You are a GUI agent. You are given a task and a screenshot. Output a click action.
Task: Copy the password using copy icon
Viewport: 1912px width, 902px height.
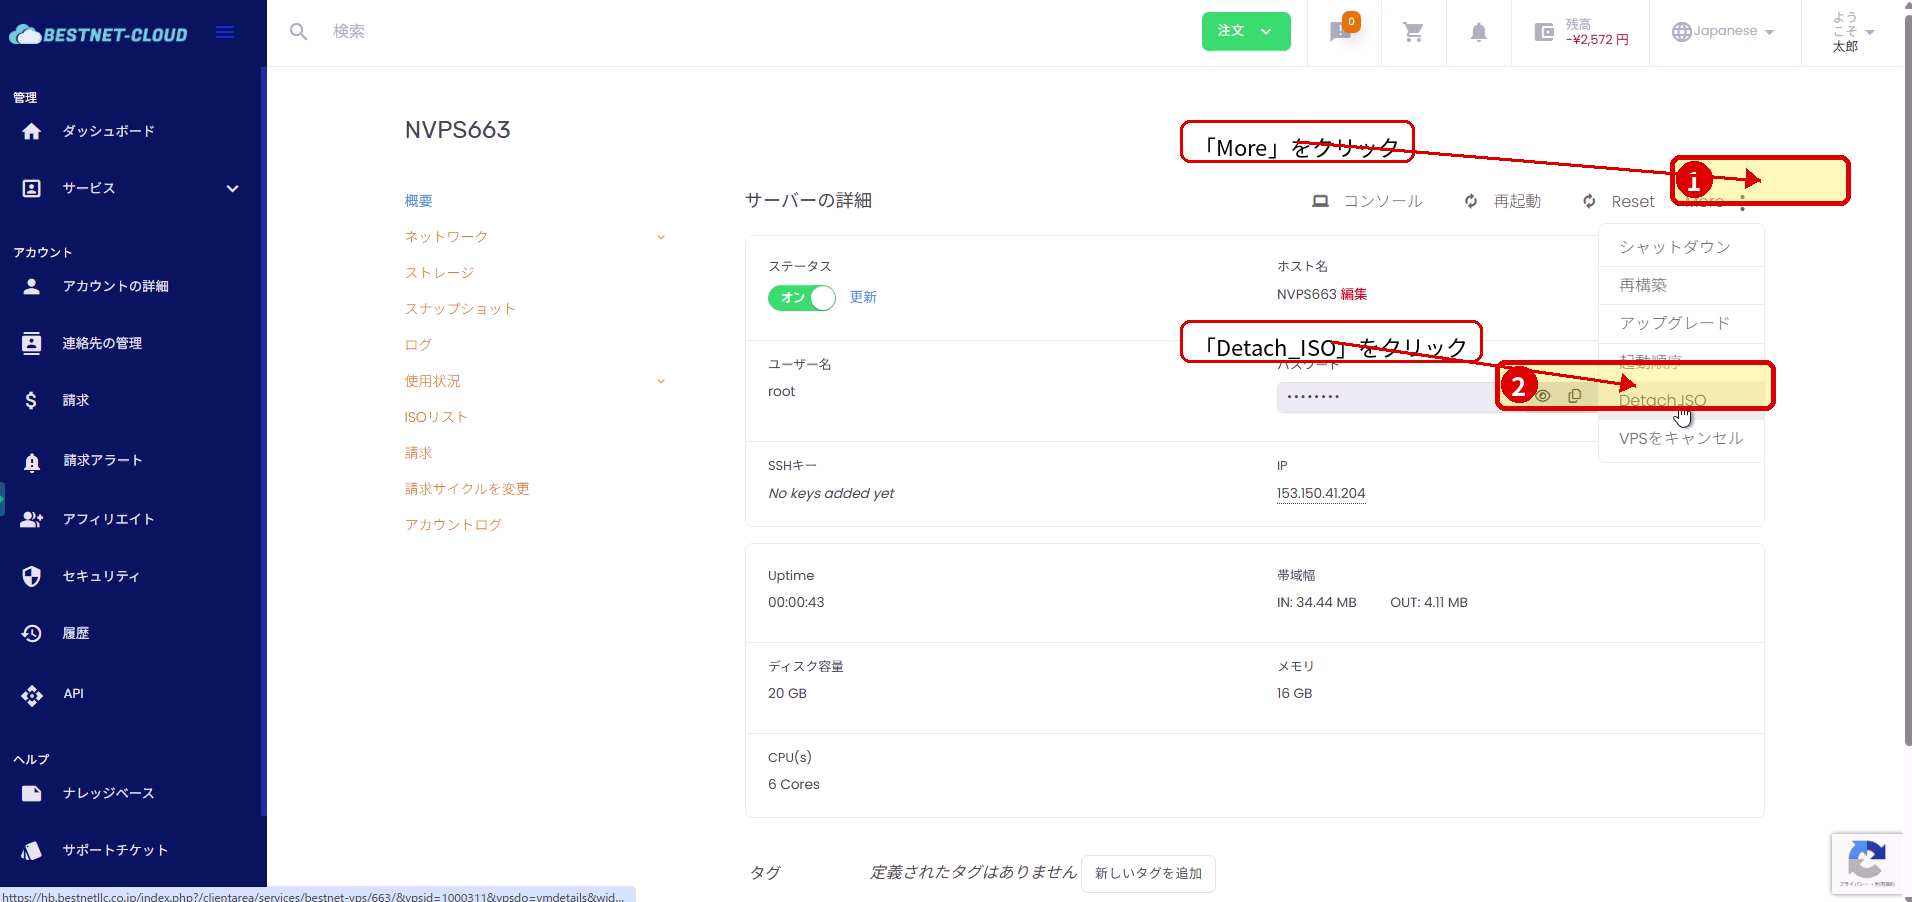tap(1574, 396)
